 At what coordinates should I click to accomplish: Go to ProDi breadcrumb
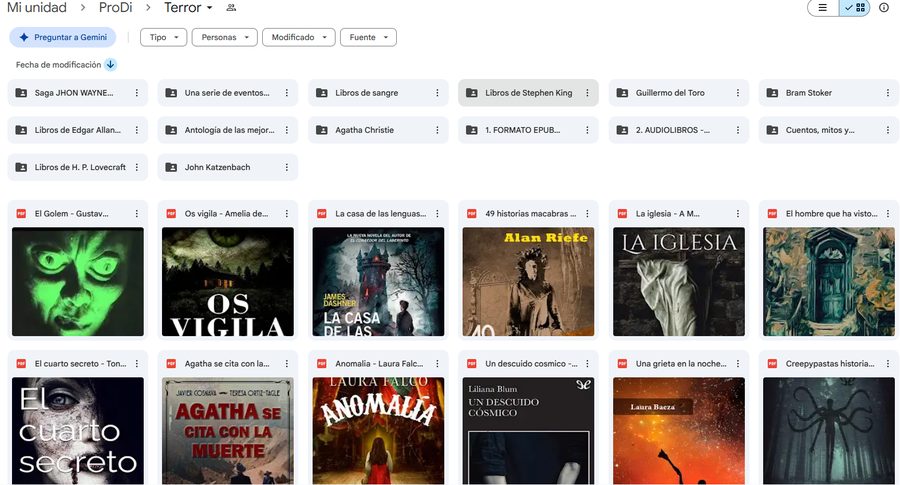pyautogui.click(x=115, y=7)
